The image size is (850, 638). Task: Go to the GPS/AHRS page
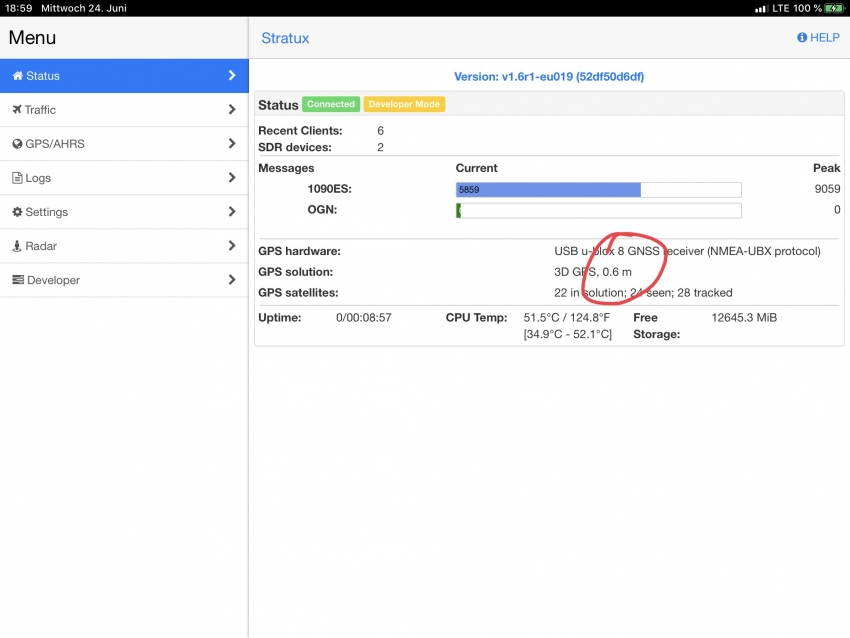(x=124, y=144)
